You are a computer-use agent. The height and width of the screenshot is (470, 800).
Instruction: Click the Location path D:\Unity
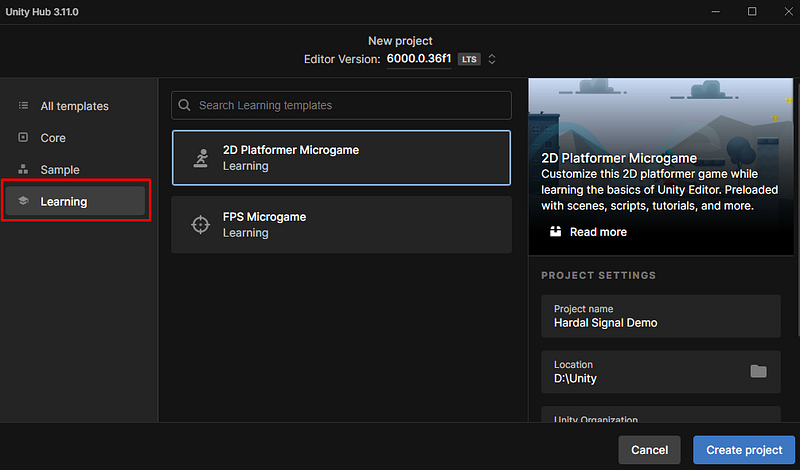[x=575, y=379]
